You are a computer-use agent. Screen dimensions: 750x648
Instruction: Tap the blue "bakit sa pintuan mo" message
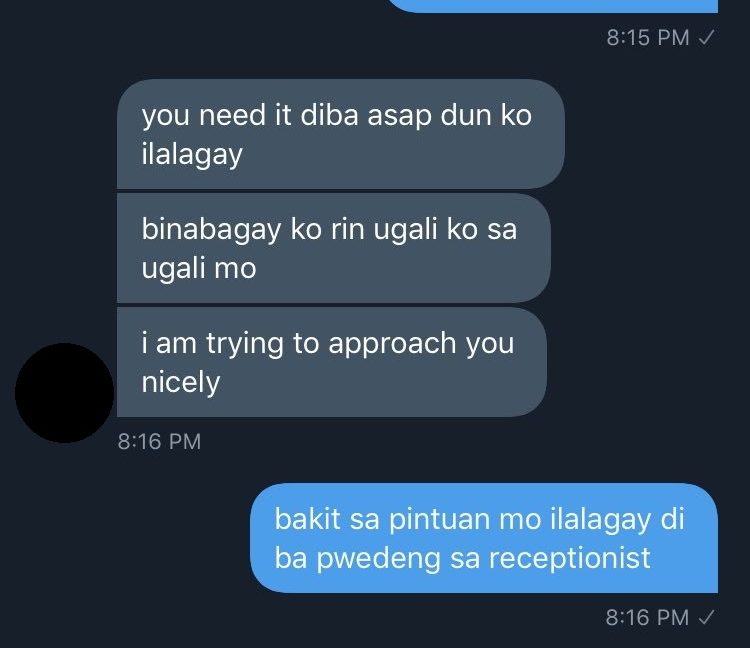point(484,538)
